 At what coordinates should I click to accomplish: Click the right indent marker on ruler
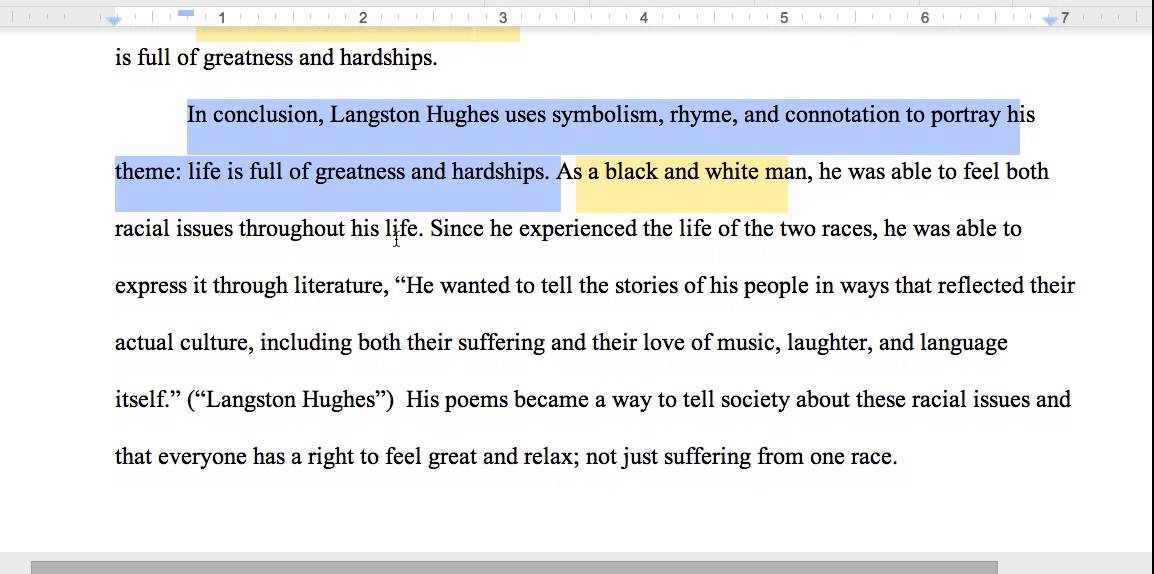pos(1049,21)
